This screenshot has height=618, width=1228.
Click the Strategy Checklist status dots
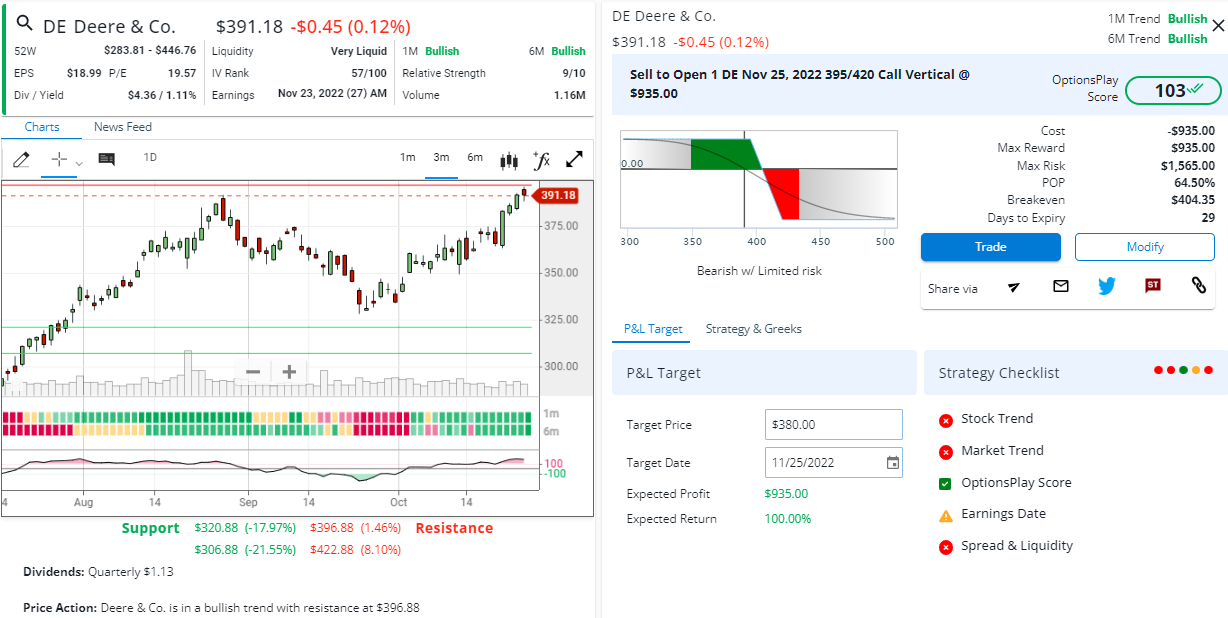[1183, 370]
